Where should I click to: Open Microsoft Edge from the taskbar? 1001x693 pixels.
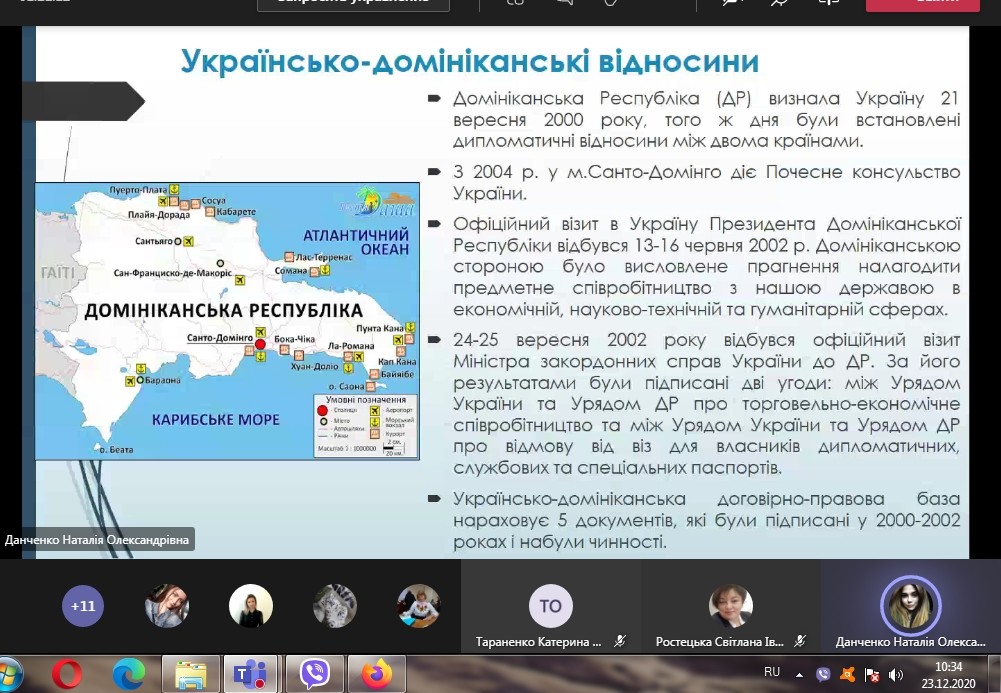128,674
